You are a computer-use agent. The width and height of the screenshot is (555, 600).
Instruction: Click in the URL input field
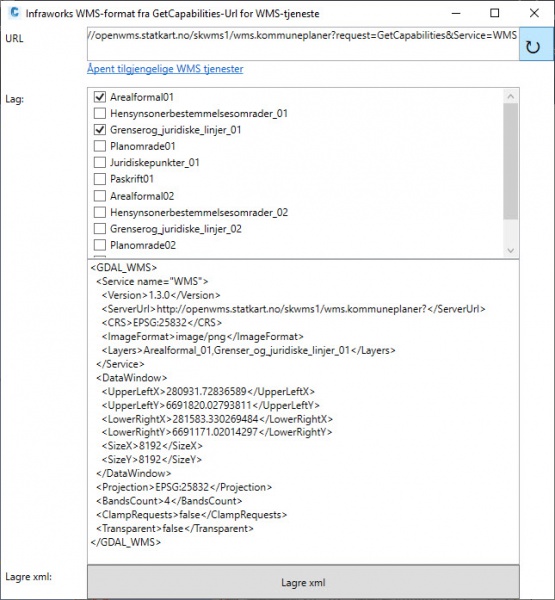point(303,44)
